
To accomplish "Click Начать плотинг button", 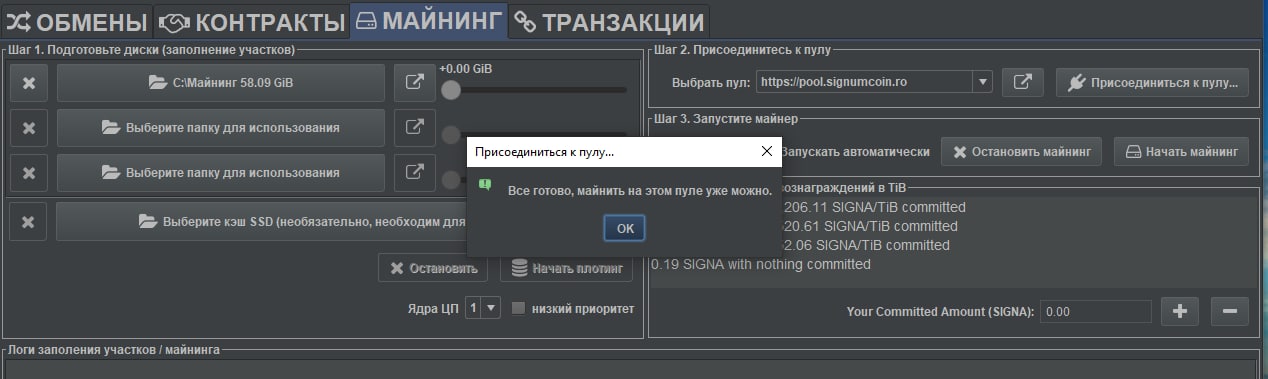I will point(567,268).
